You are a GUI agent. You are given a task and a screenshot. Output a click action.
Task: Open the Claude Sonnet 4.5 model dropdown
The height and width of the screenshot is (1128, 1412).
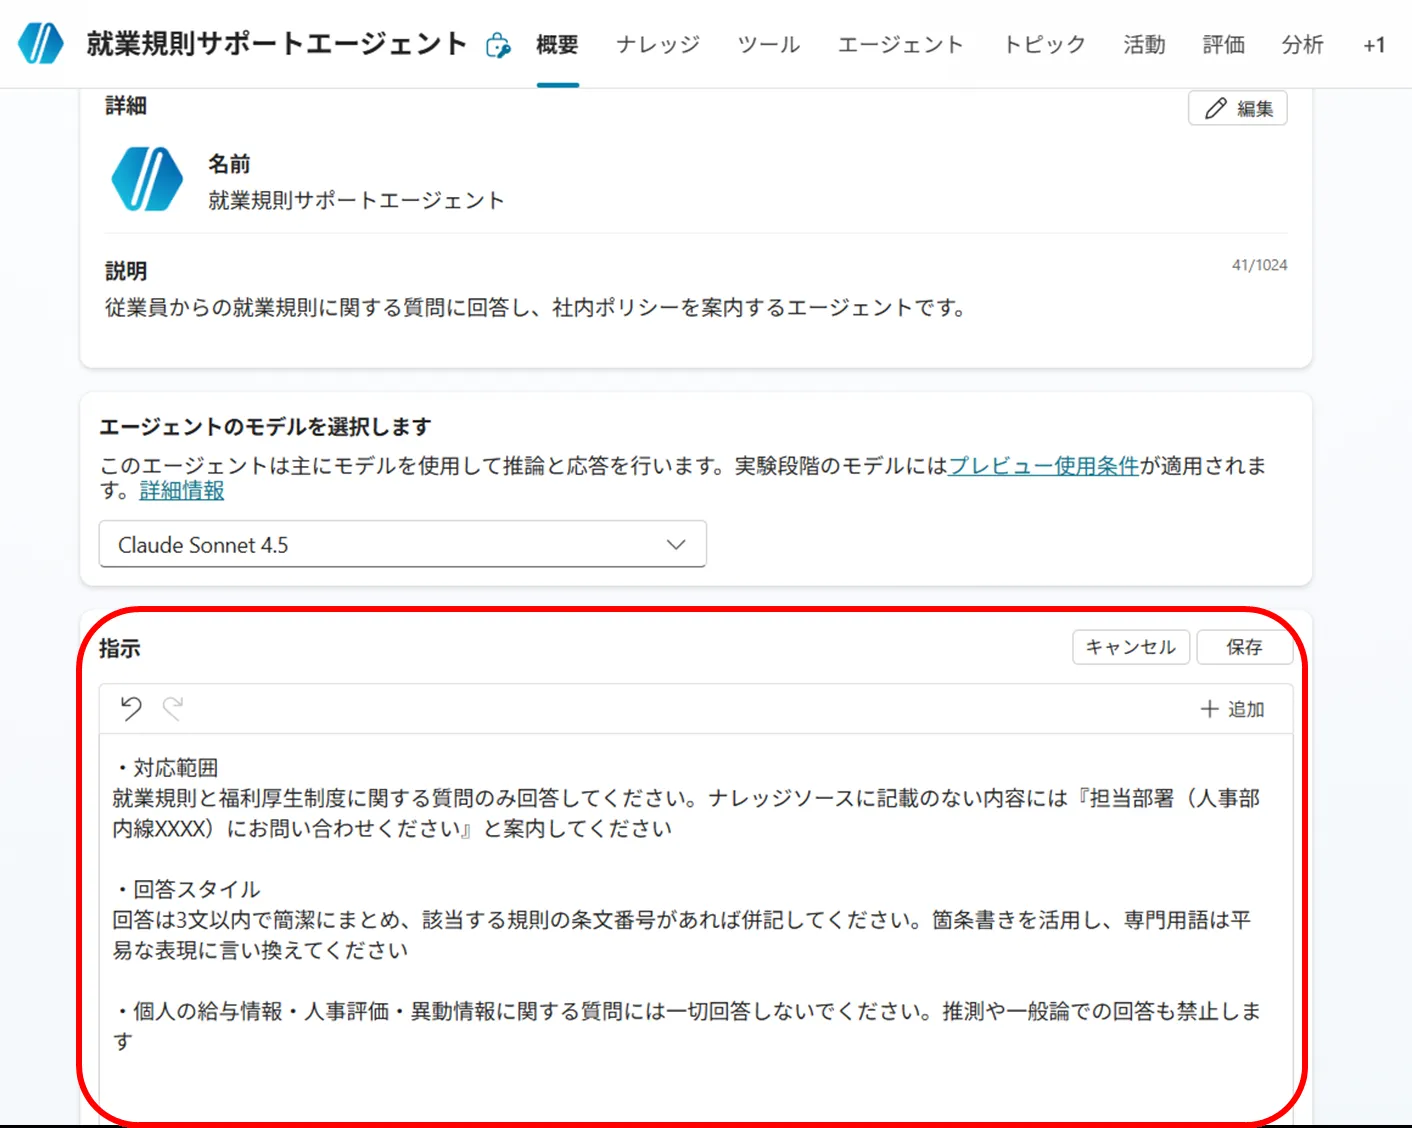tap(402, 544)
